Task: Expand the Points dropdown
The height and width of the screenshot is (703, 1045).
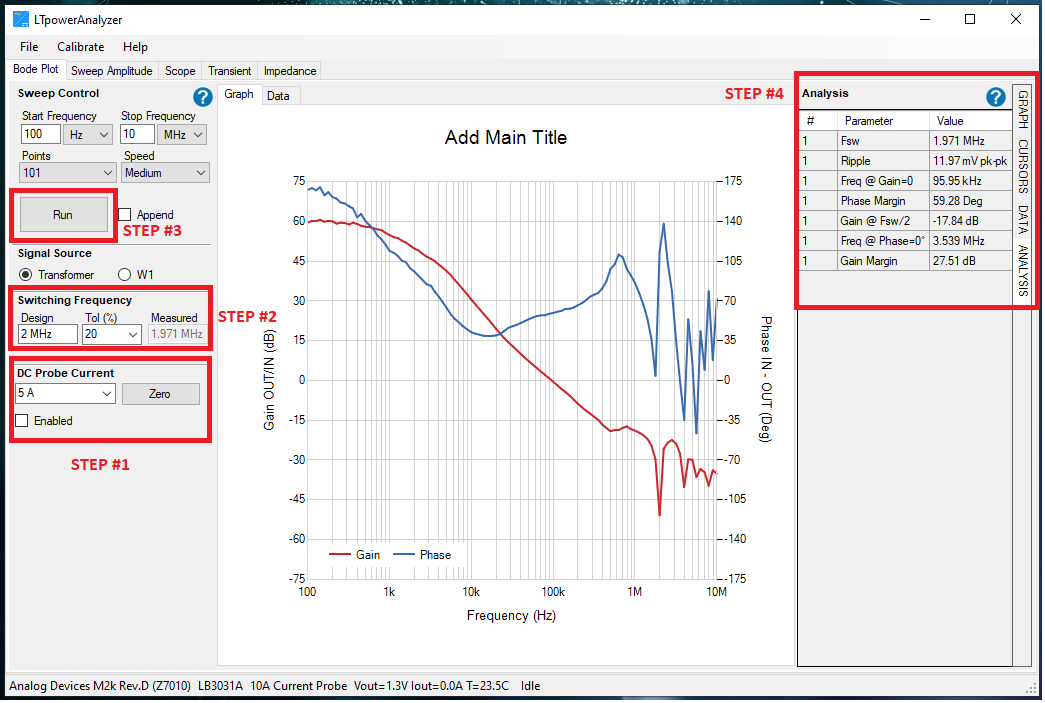Action: pyautogui.click(x=67, y=173)
